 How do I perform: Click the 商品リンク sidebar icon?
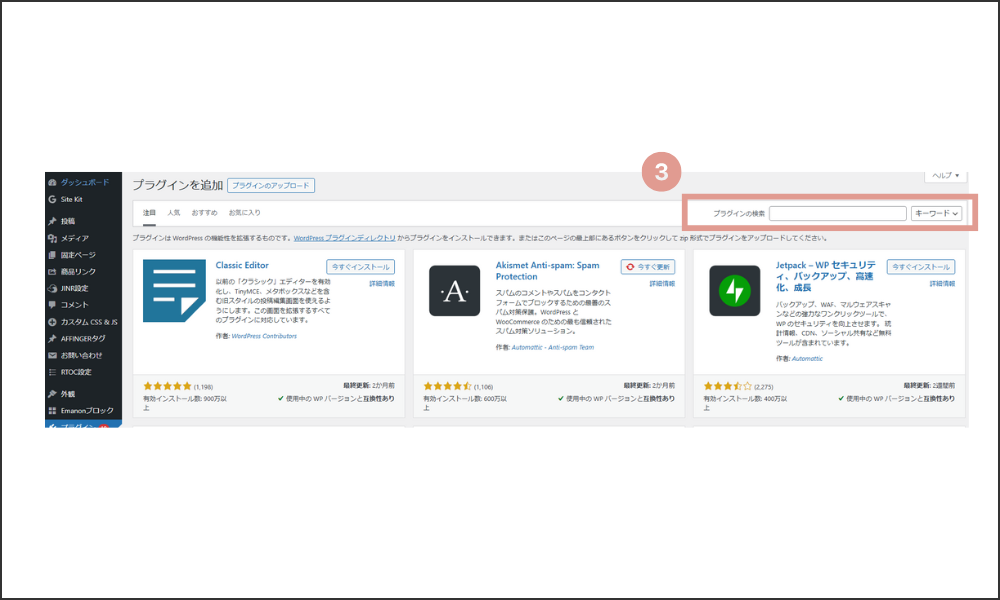pyautogui.click(x=52, y=272)
